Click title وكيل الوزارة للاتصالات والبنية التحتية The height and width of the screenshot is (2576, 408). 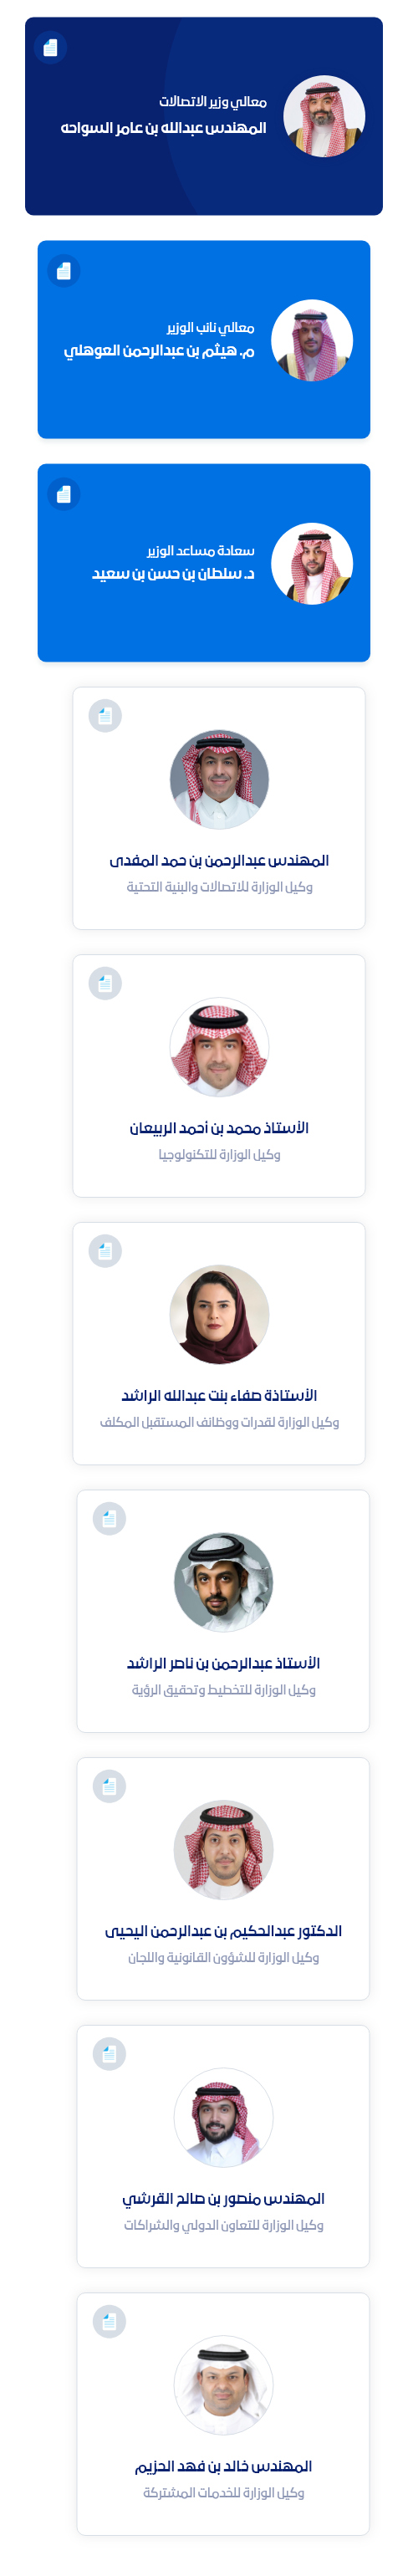(219, 887)
